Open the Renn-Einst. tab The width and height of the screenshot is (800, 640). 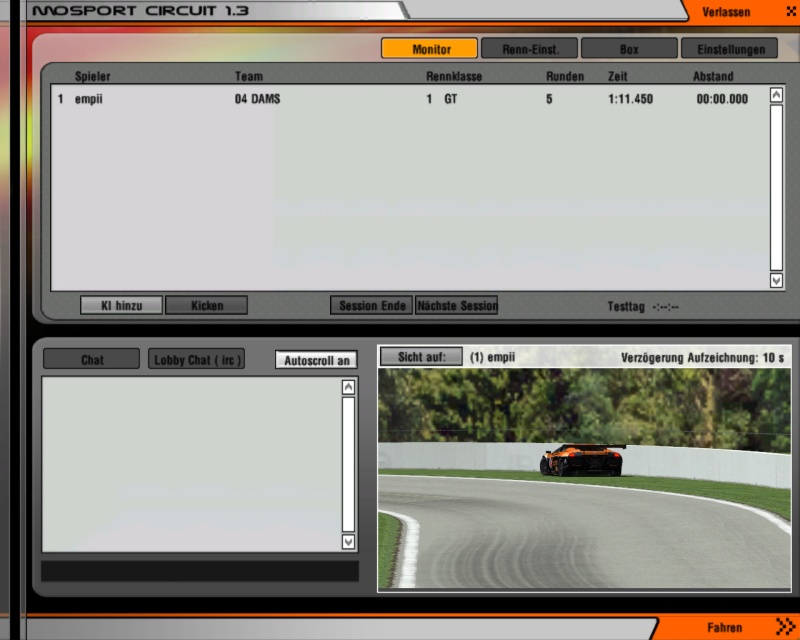tap(528, 48)
